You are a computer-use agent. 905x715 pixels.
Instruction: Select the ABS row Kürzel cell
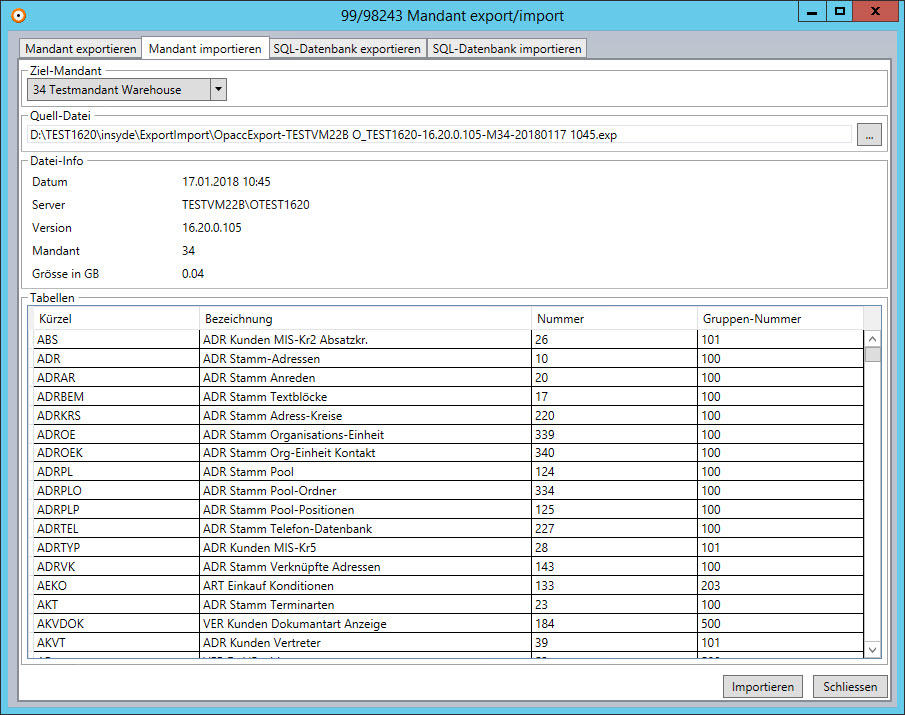tap(115, 339)
